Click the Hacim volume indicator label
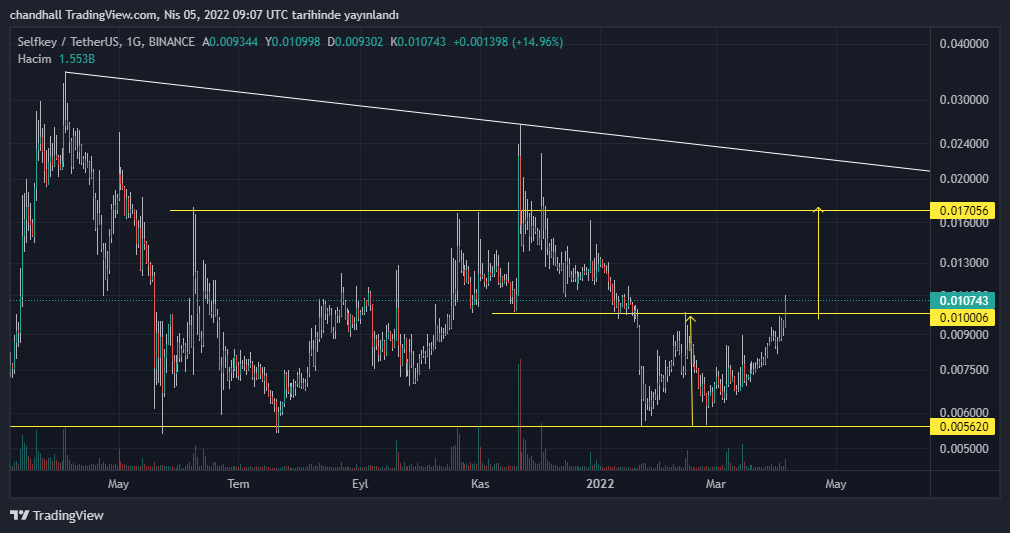The image size is (1010, 533). (x=34, y=59)
